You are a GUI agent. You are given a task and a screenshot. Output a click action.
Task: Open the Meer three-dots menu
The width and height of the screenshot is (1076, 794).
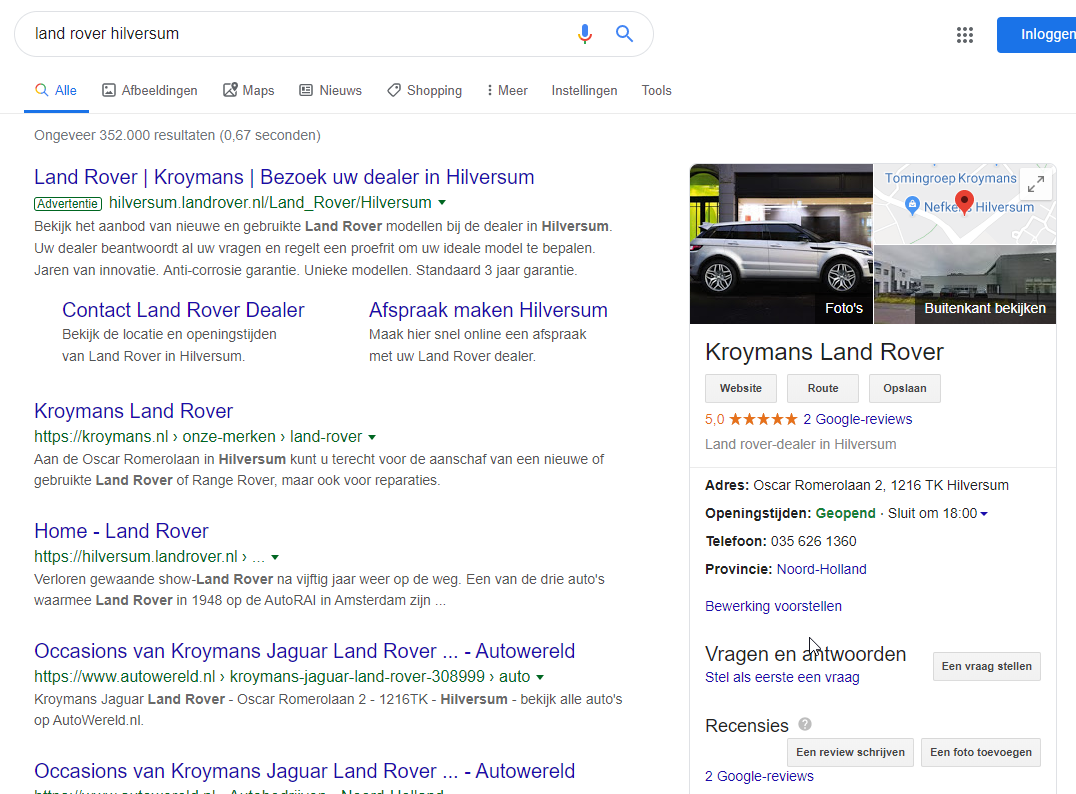[506, 90]
